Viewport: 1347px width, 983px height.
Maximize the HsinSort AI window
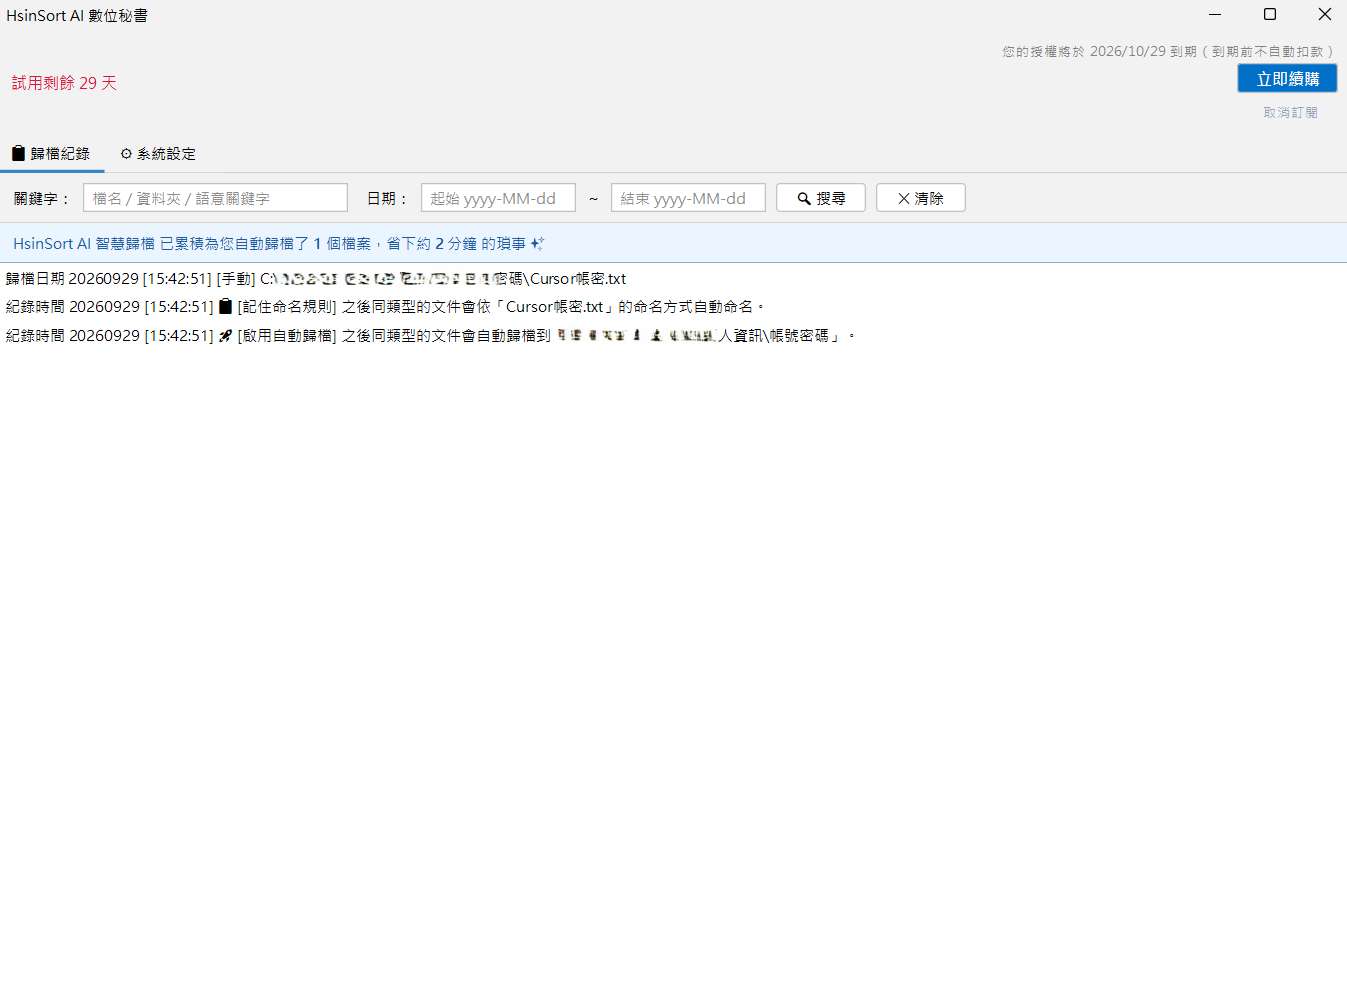pyautogui.click(x=1269, y=14)
